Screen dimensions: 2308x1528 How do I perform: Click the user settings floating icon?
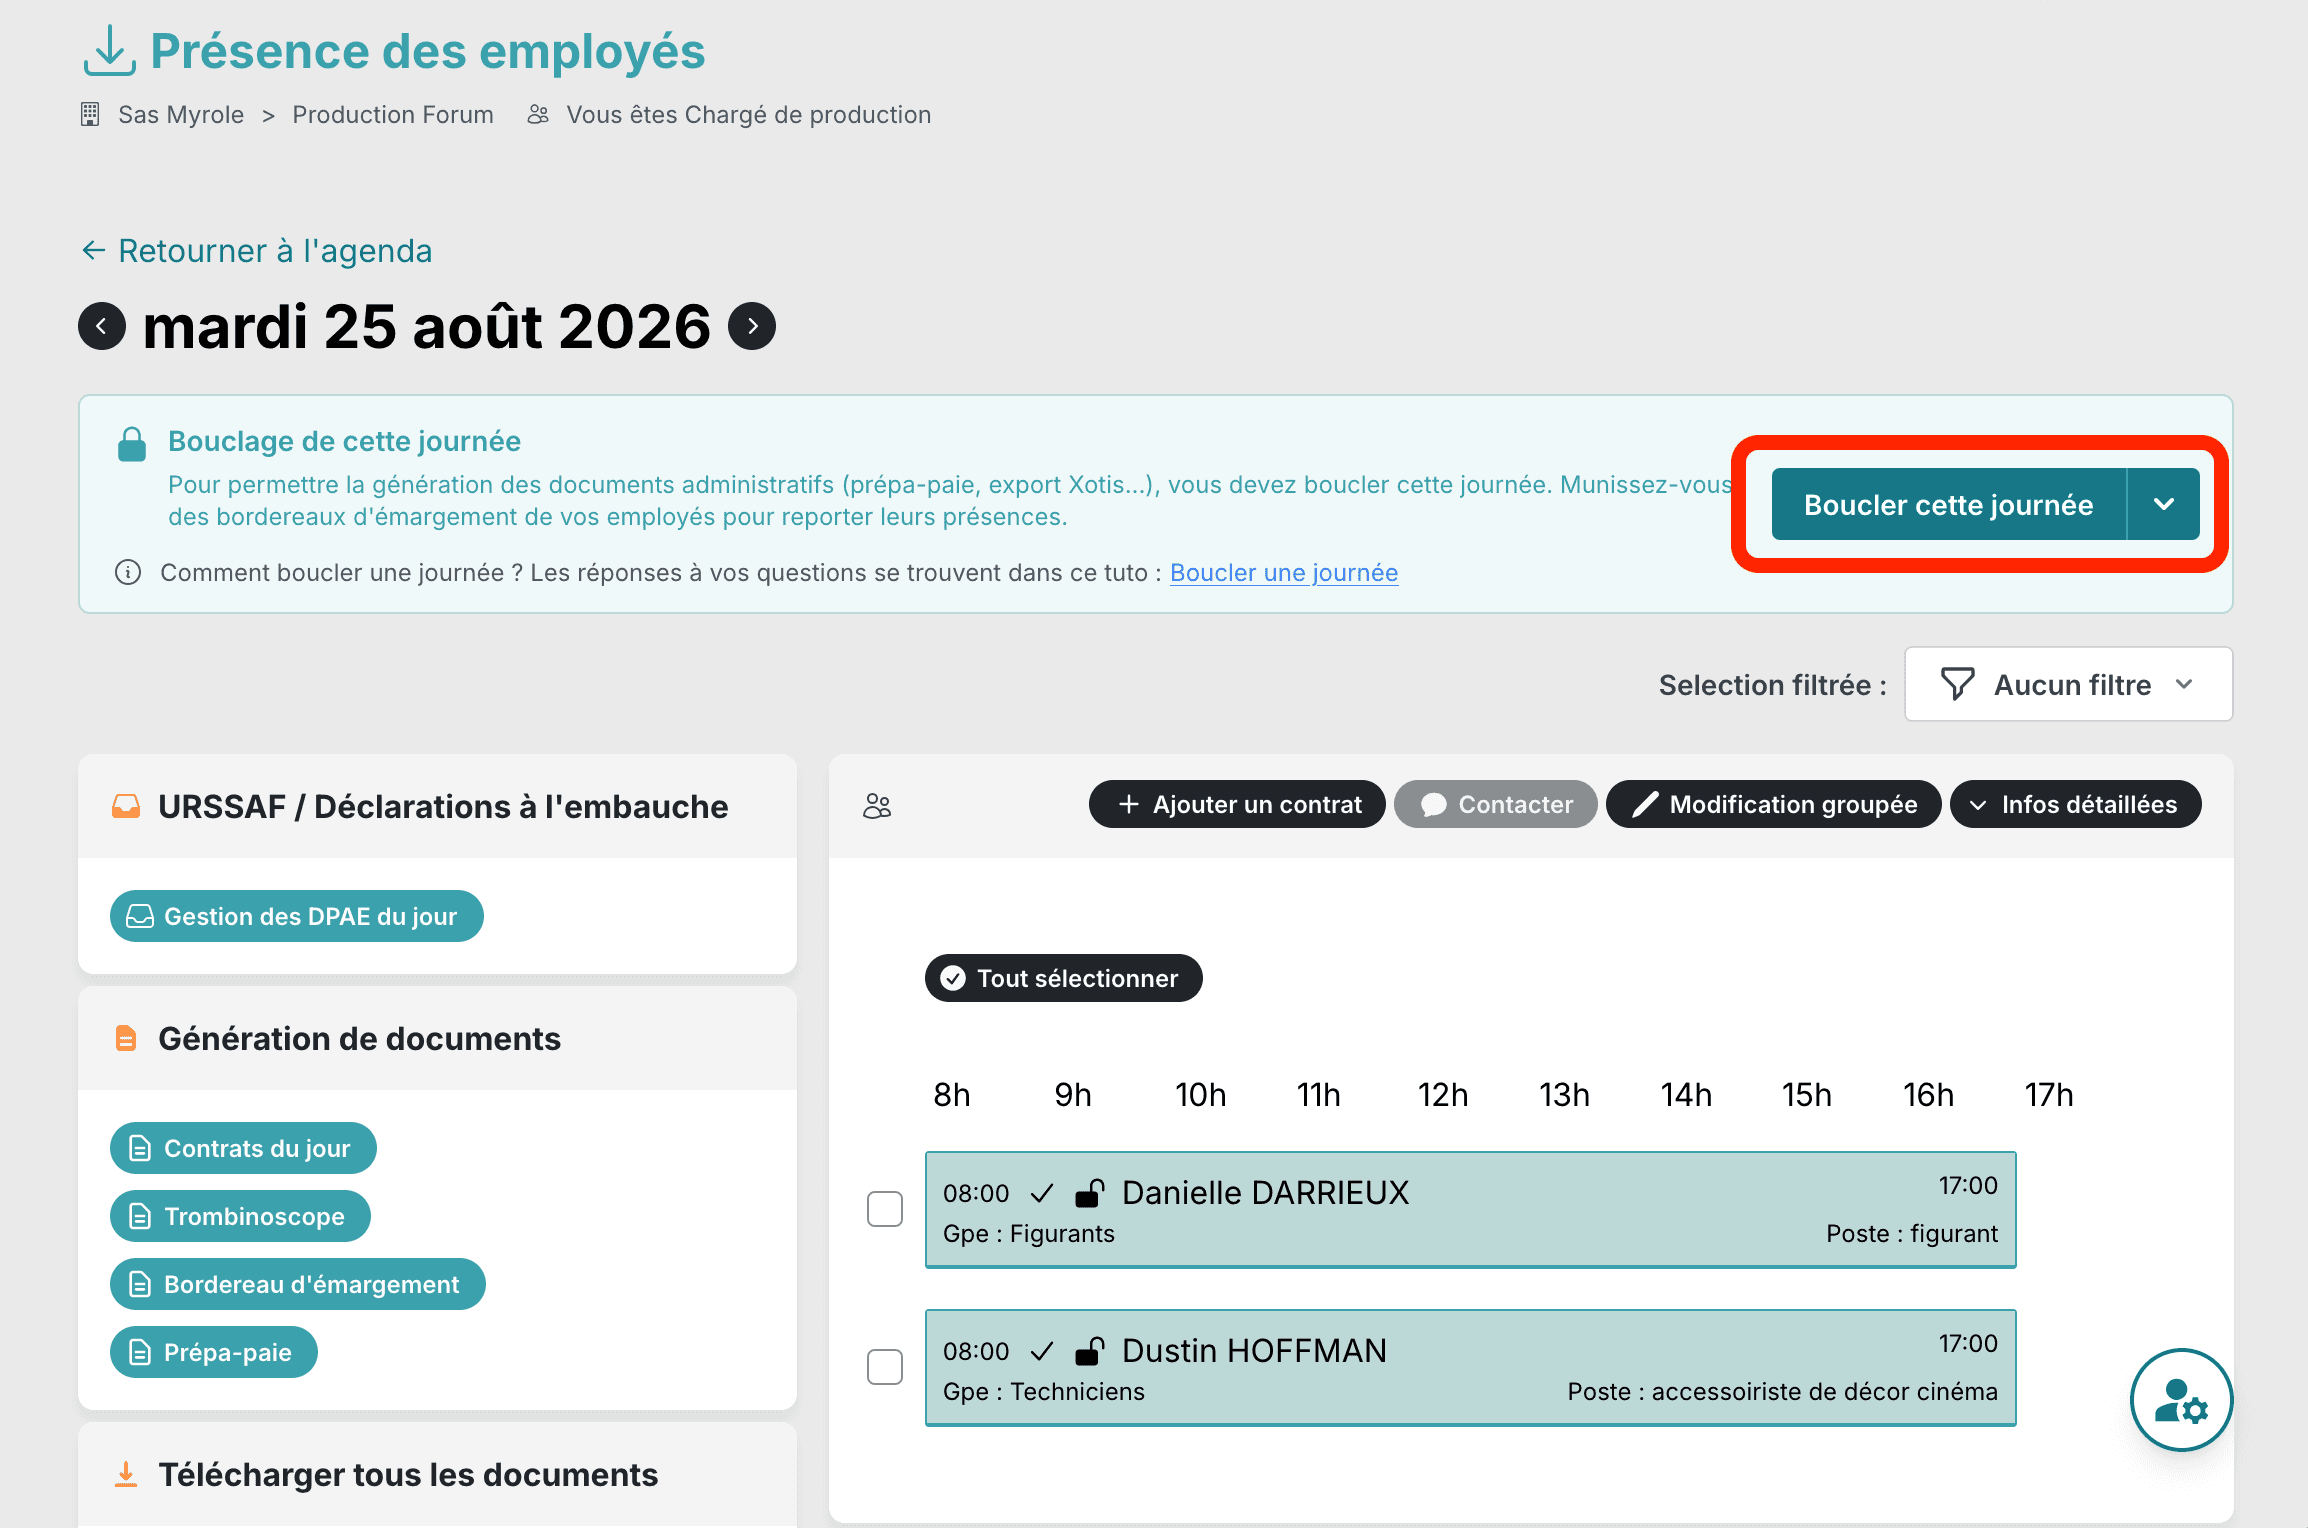[x=2181, y=1399]
